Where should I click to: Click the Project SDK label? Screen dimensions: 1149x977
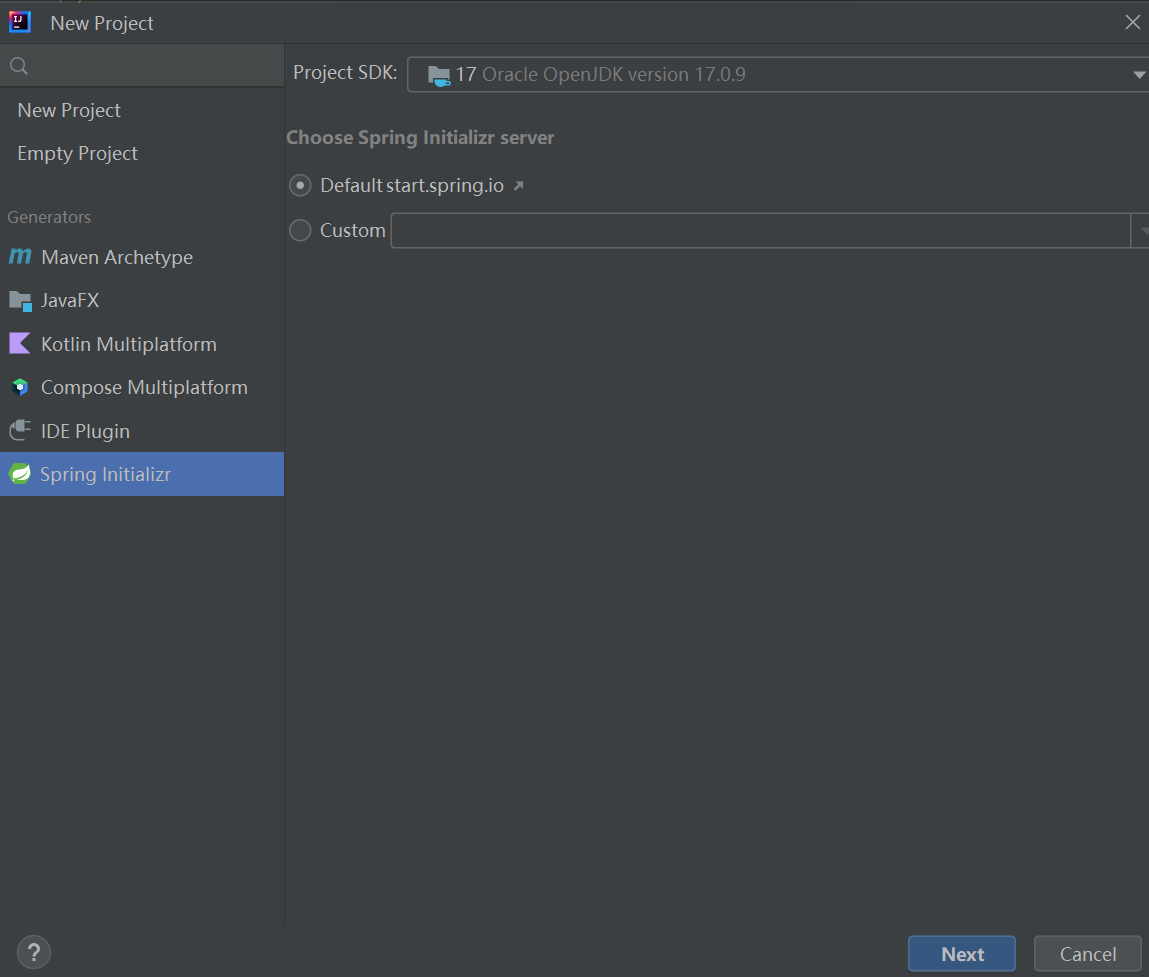345,73
